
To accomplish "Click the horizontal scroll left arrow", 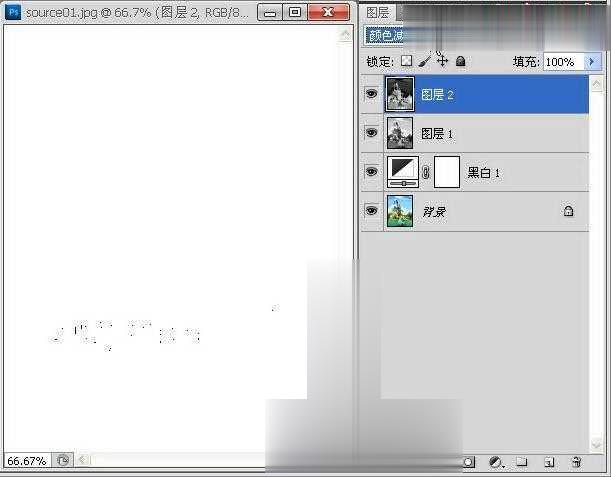I will 83,460.
